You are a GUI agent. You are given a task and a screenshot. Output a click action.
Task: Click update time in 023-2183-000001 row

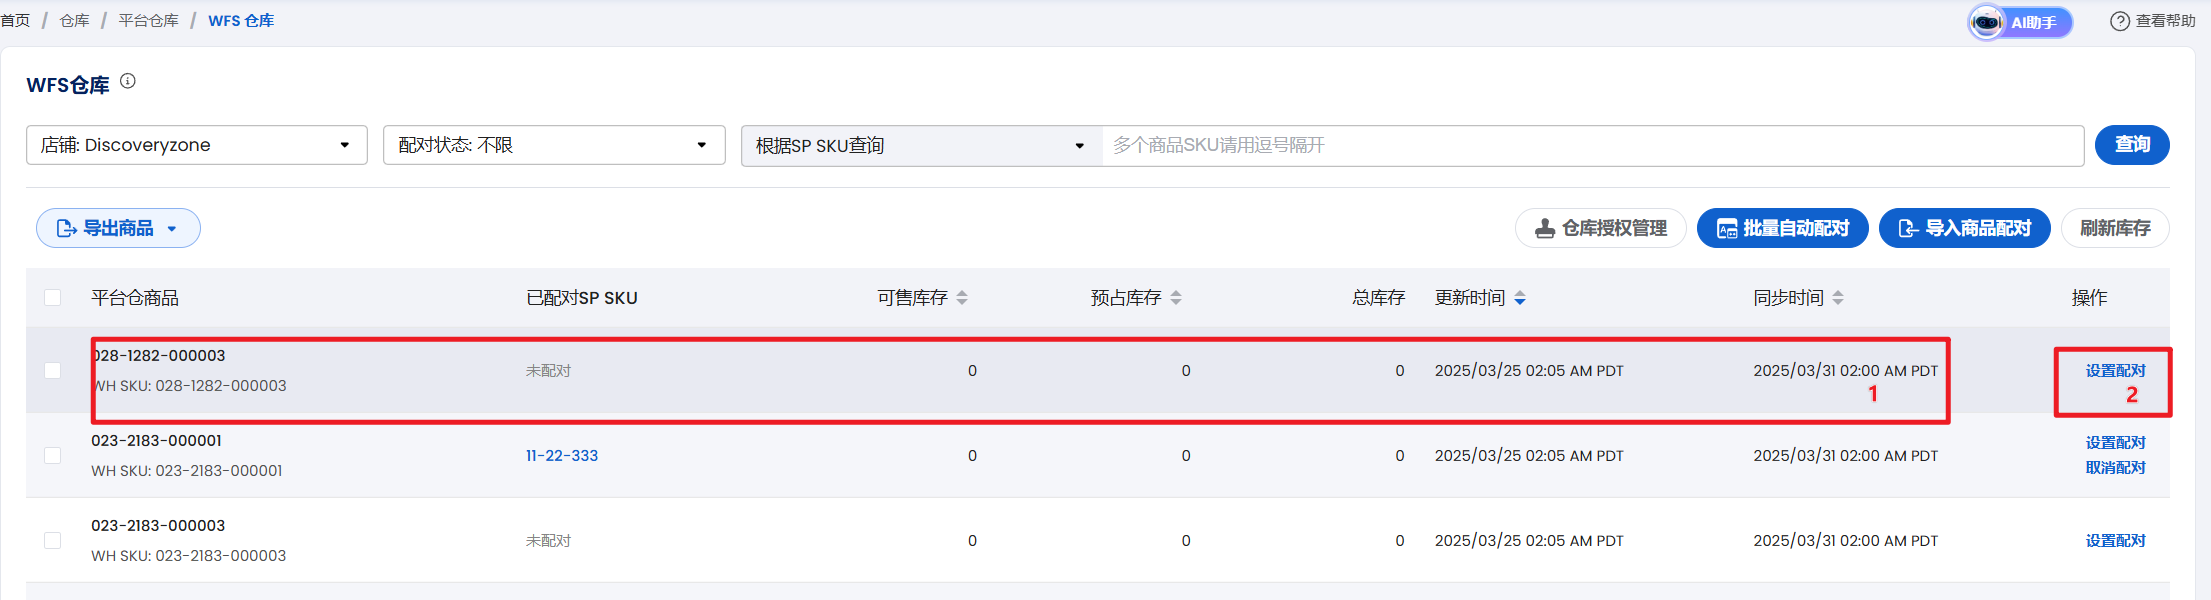1529,455
